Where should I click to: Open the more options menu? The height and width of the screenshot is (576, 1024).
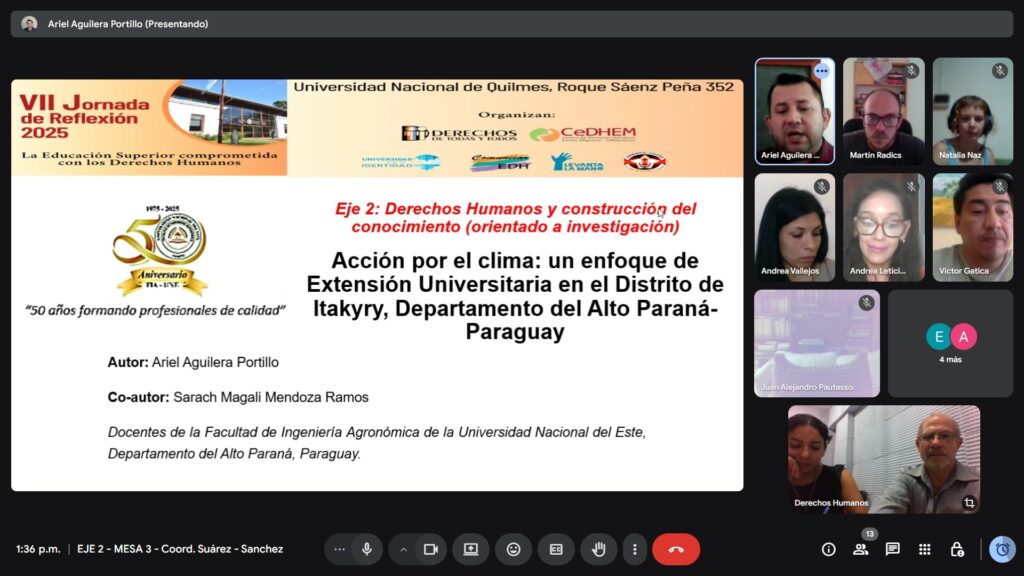tap(634, 549)
